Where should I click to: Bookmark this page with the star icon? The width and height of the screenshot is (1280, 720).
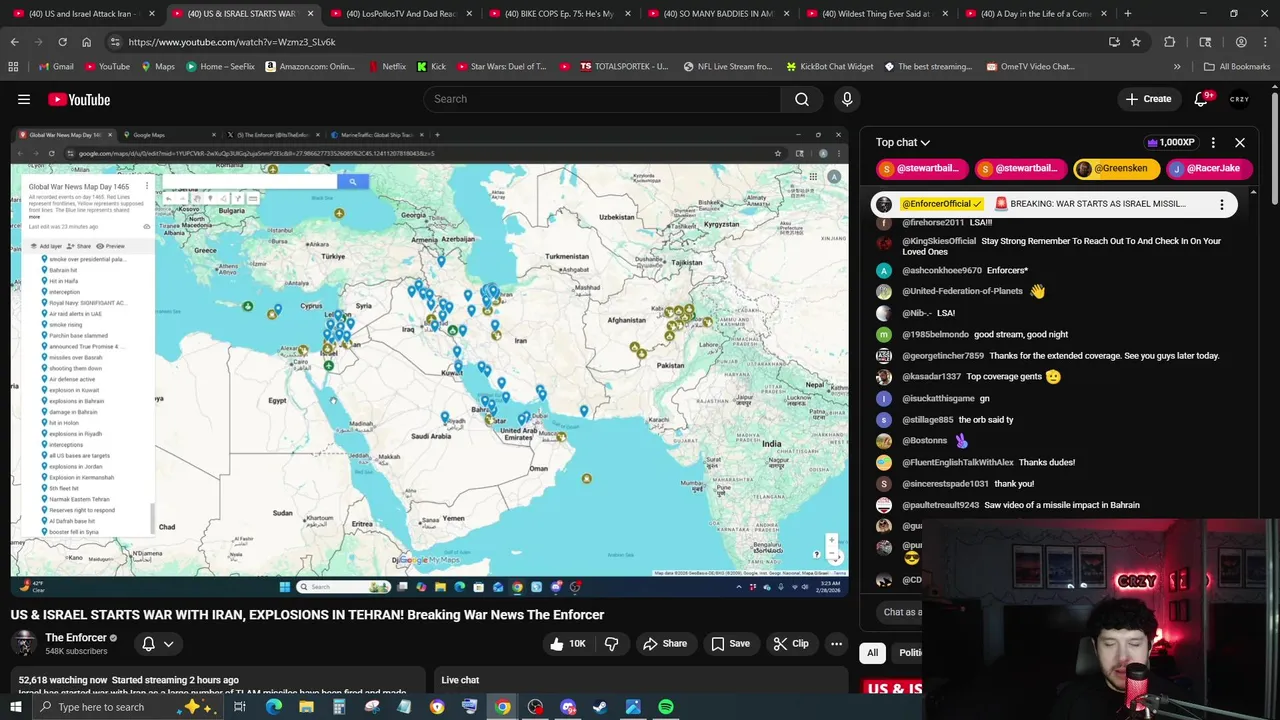(x=1136, y=42)
